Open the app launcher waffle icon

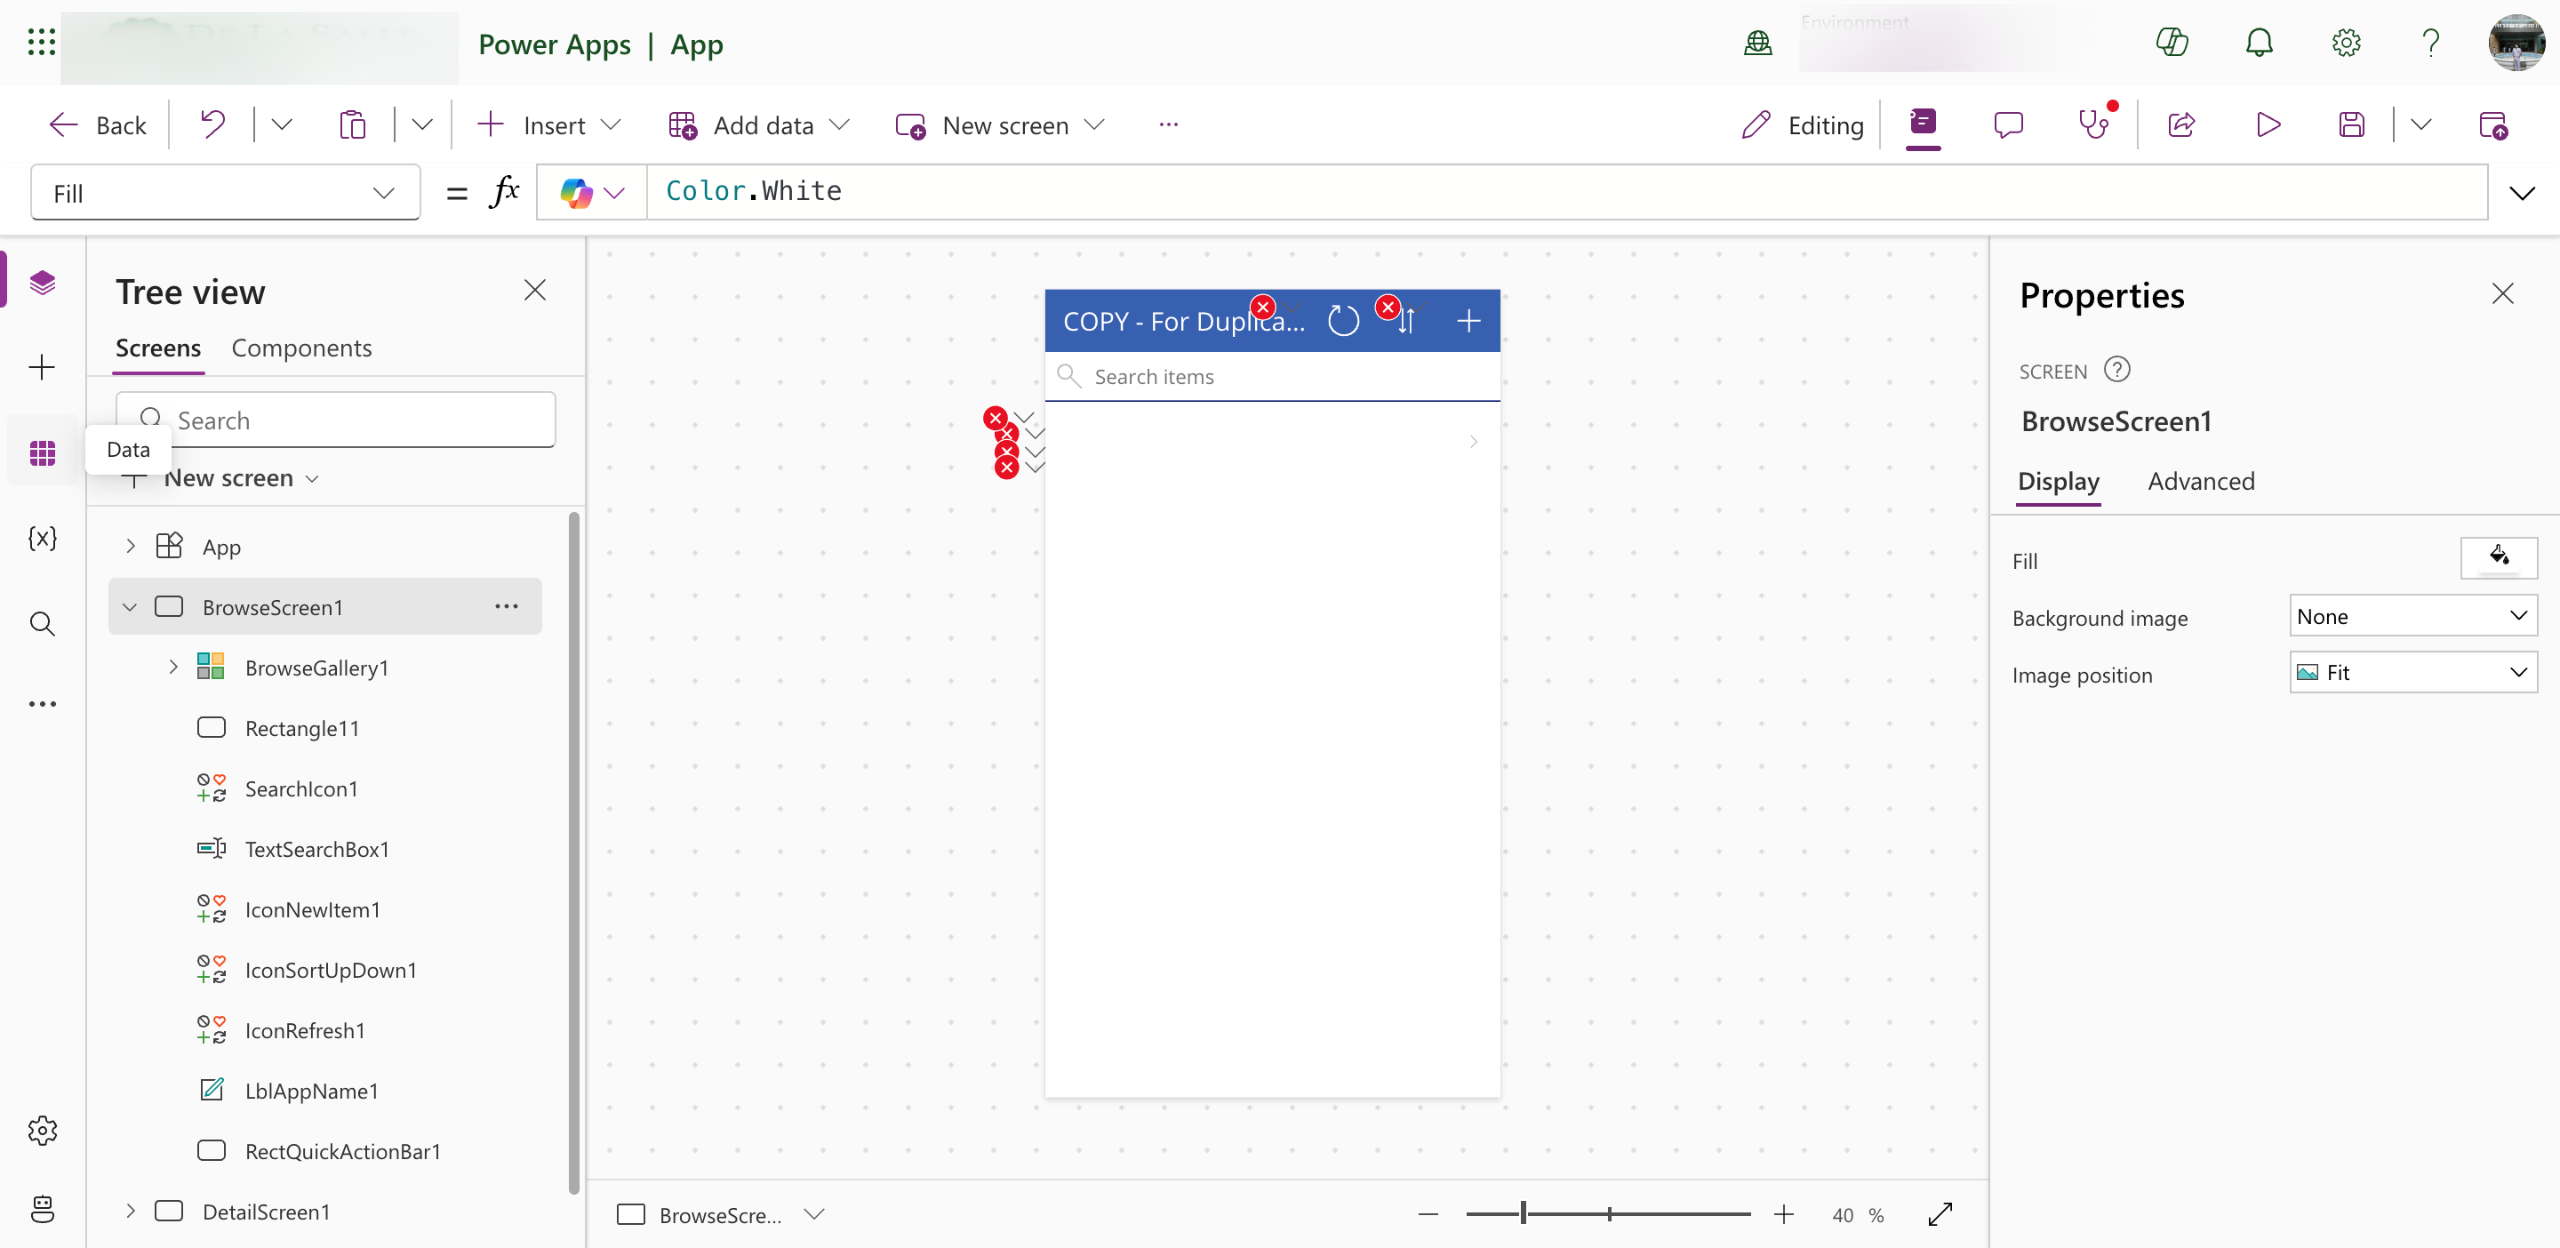[x=41, y=42]
